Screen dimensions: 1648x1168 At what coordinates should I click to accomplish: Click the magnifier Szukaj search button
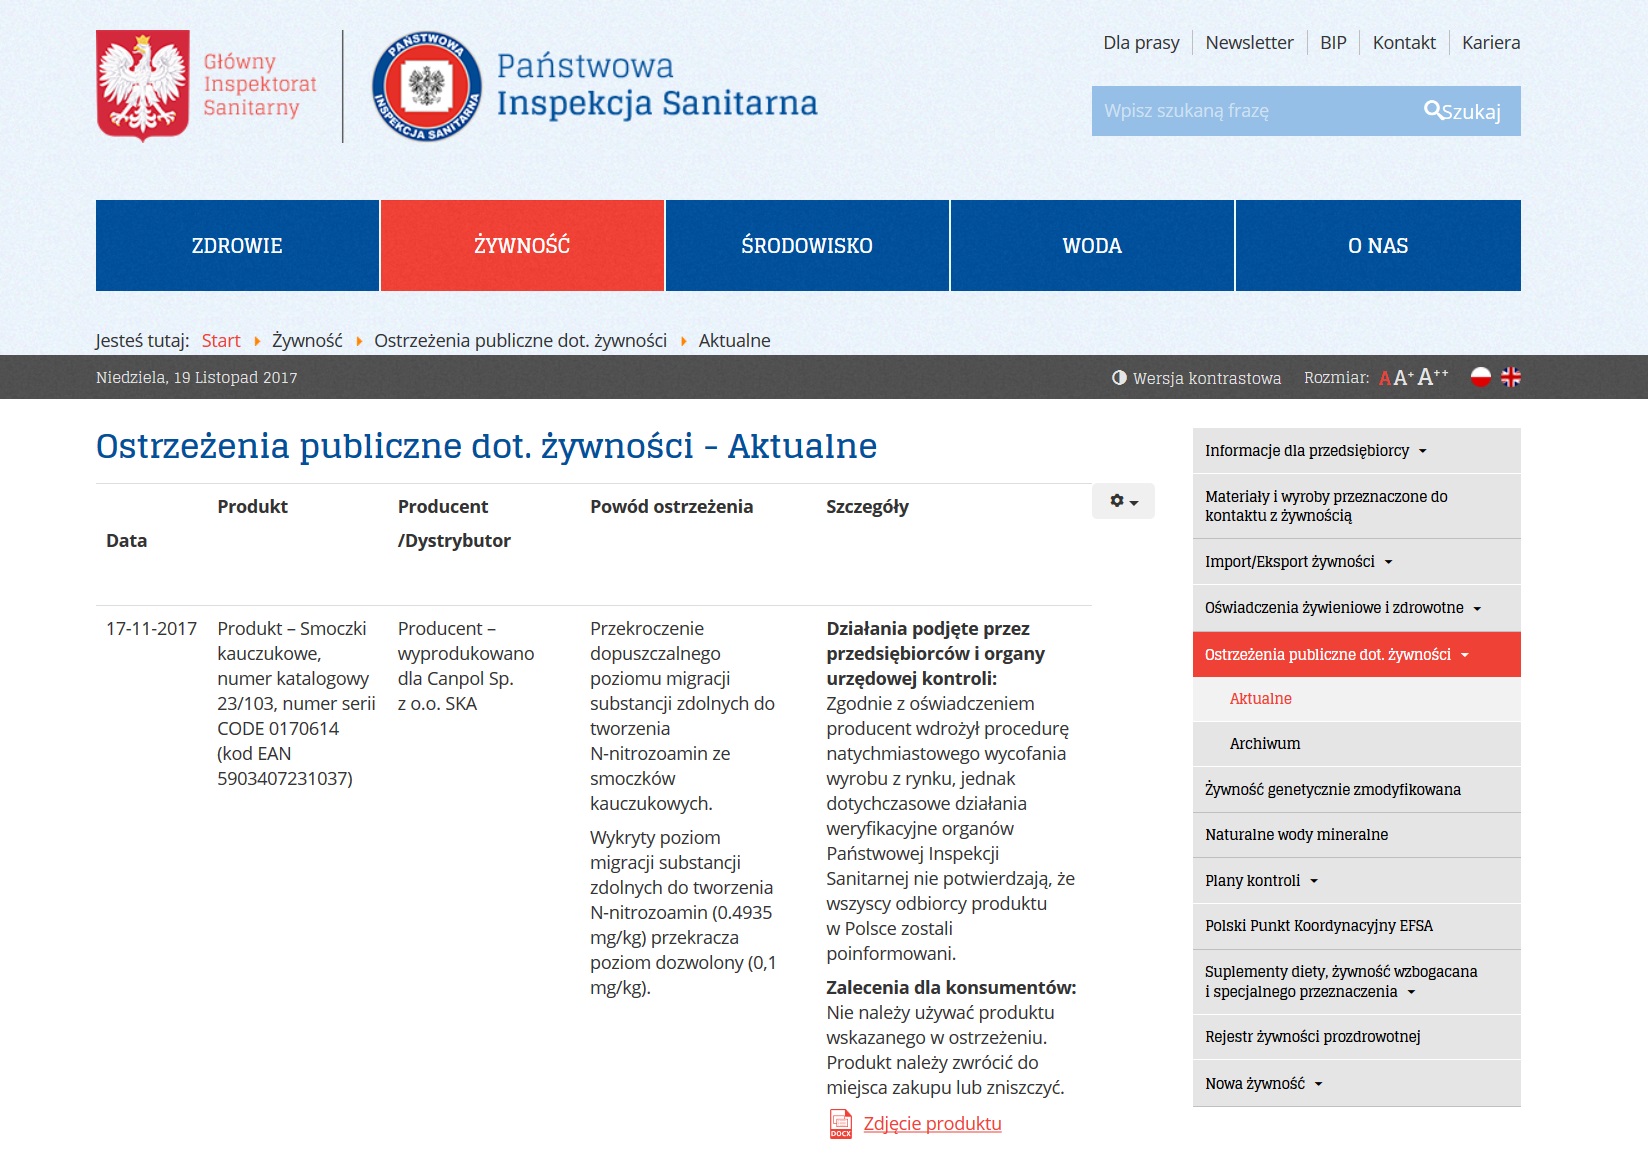tap(1462, 111)
